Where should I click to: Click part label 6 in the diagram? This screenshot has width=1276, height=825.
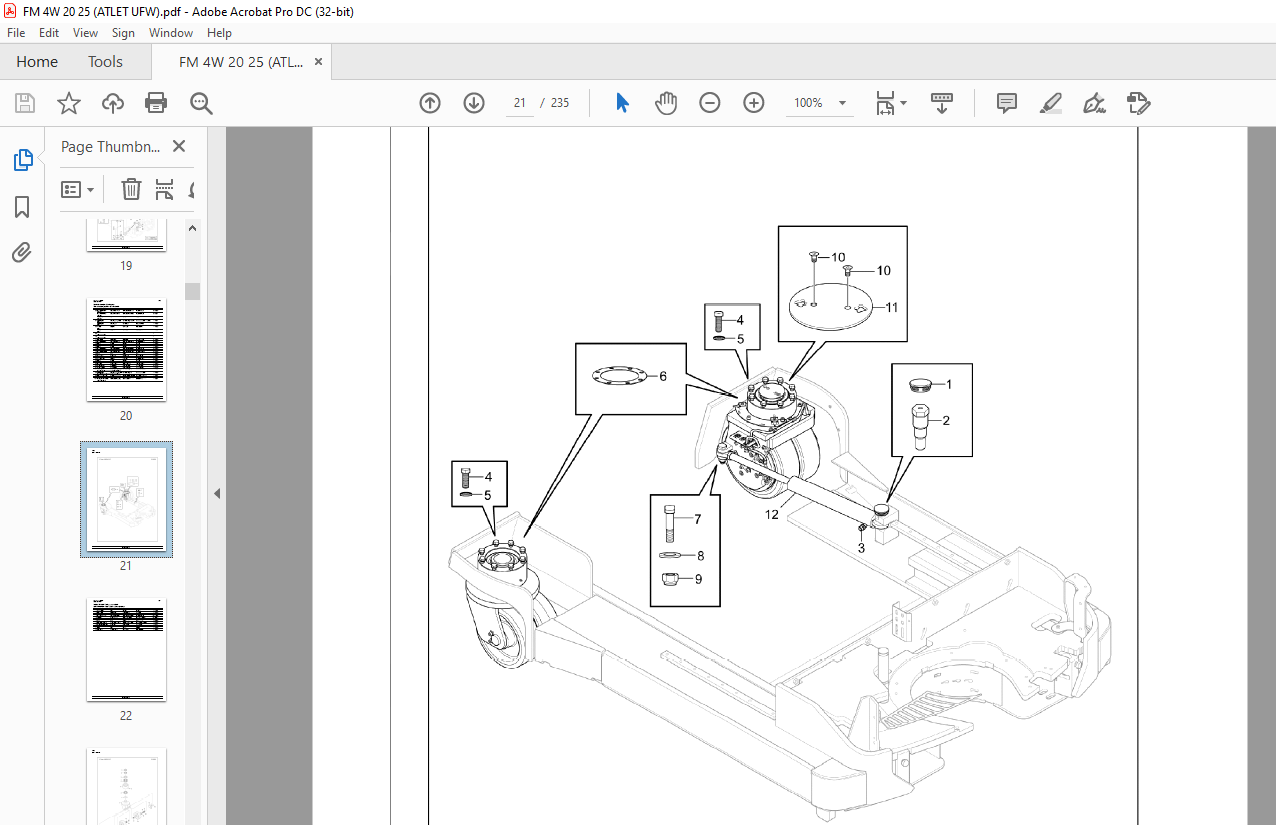click(662, 376)
